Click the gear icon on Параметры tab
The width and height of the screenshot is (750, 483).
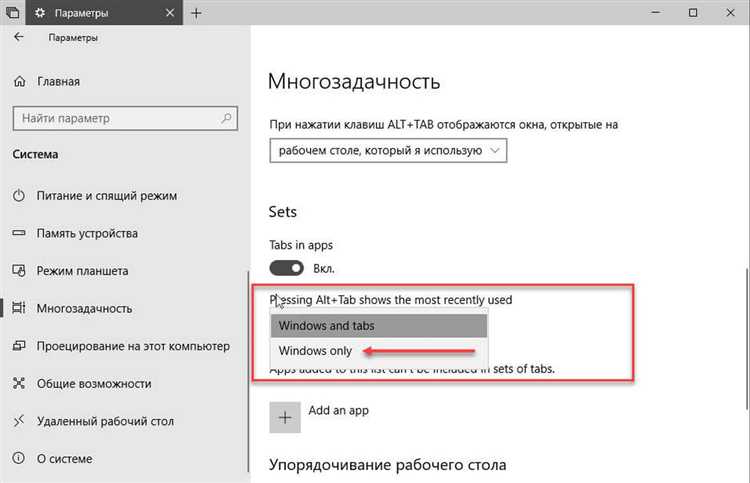[40, 13]
